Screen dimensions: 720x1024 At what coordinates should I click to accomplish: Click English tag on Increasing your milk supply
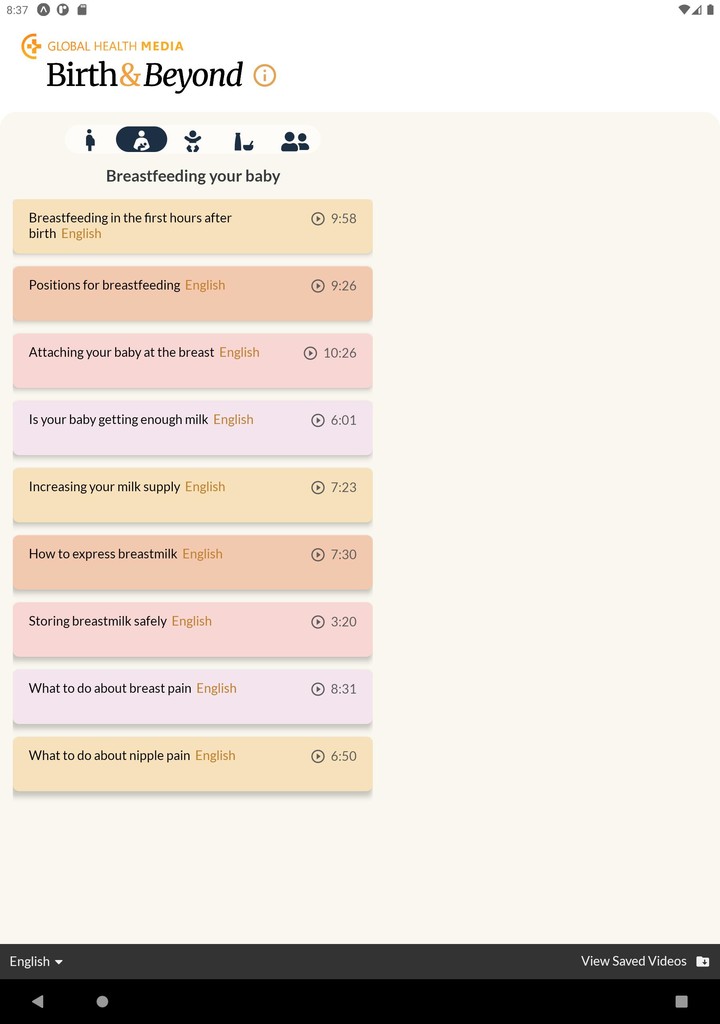(205, 487)
